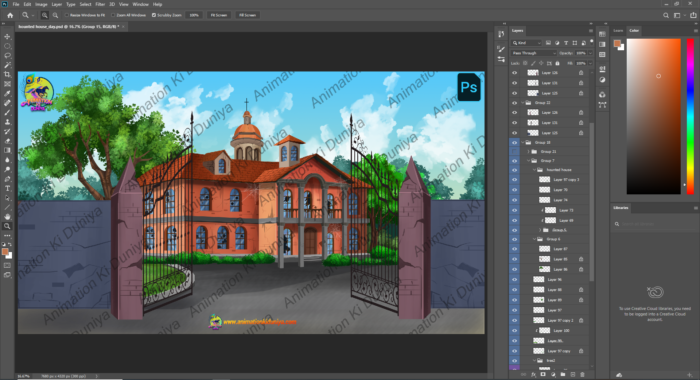Collapse the Group 22 folder
This screenshot has height=380, width=700.
click(x=523, y=103)
